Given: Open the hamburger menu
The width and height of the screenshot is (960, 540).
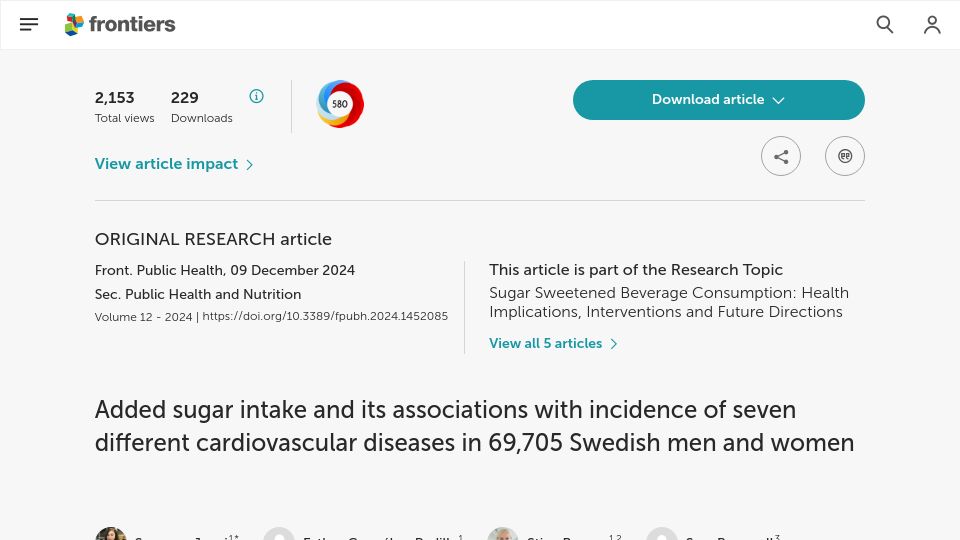Looking at the screenshot, I should tap(29, 24).
